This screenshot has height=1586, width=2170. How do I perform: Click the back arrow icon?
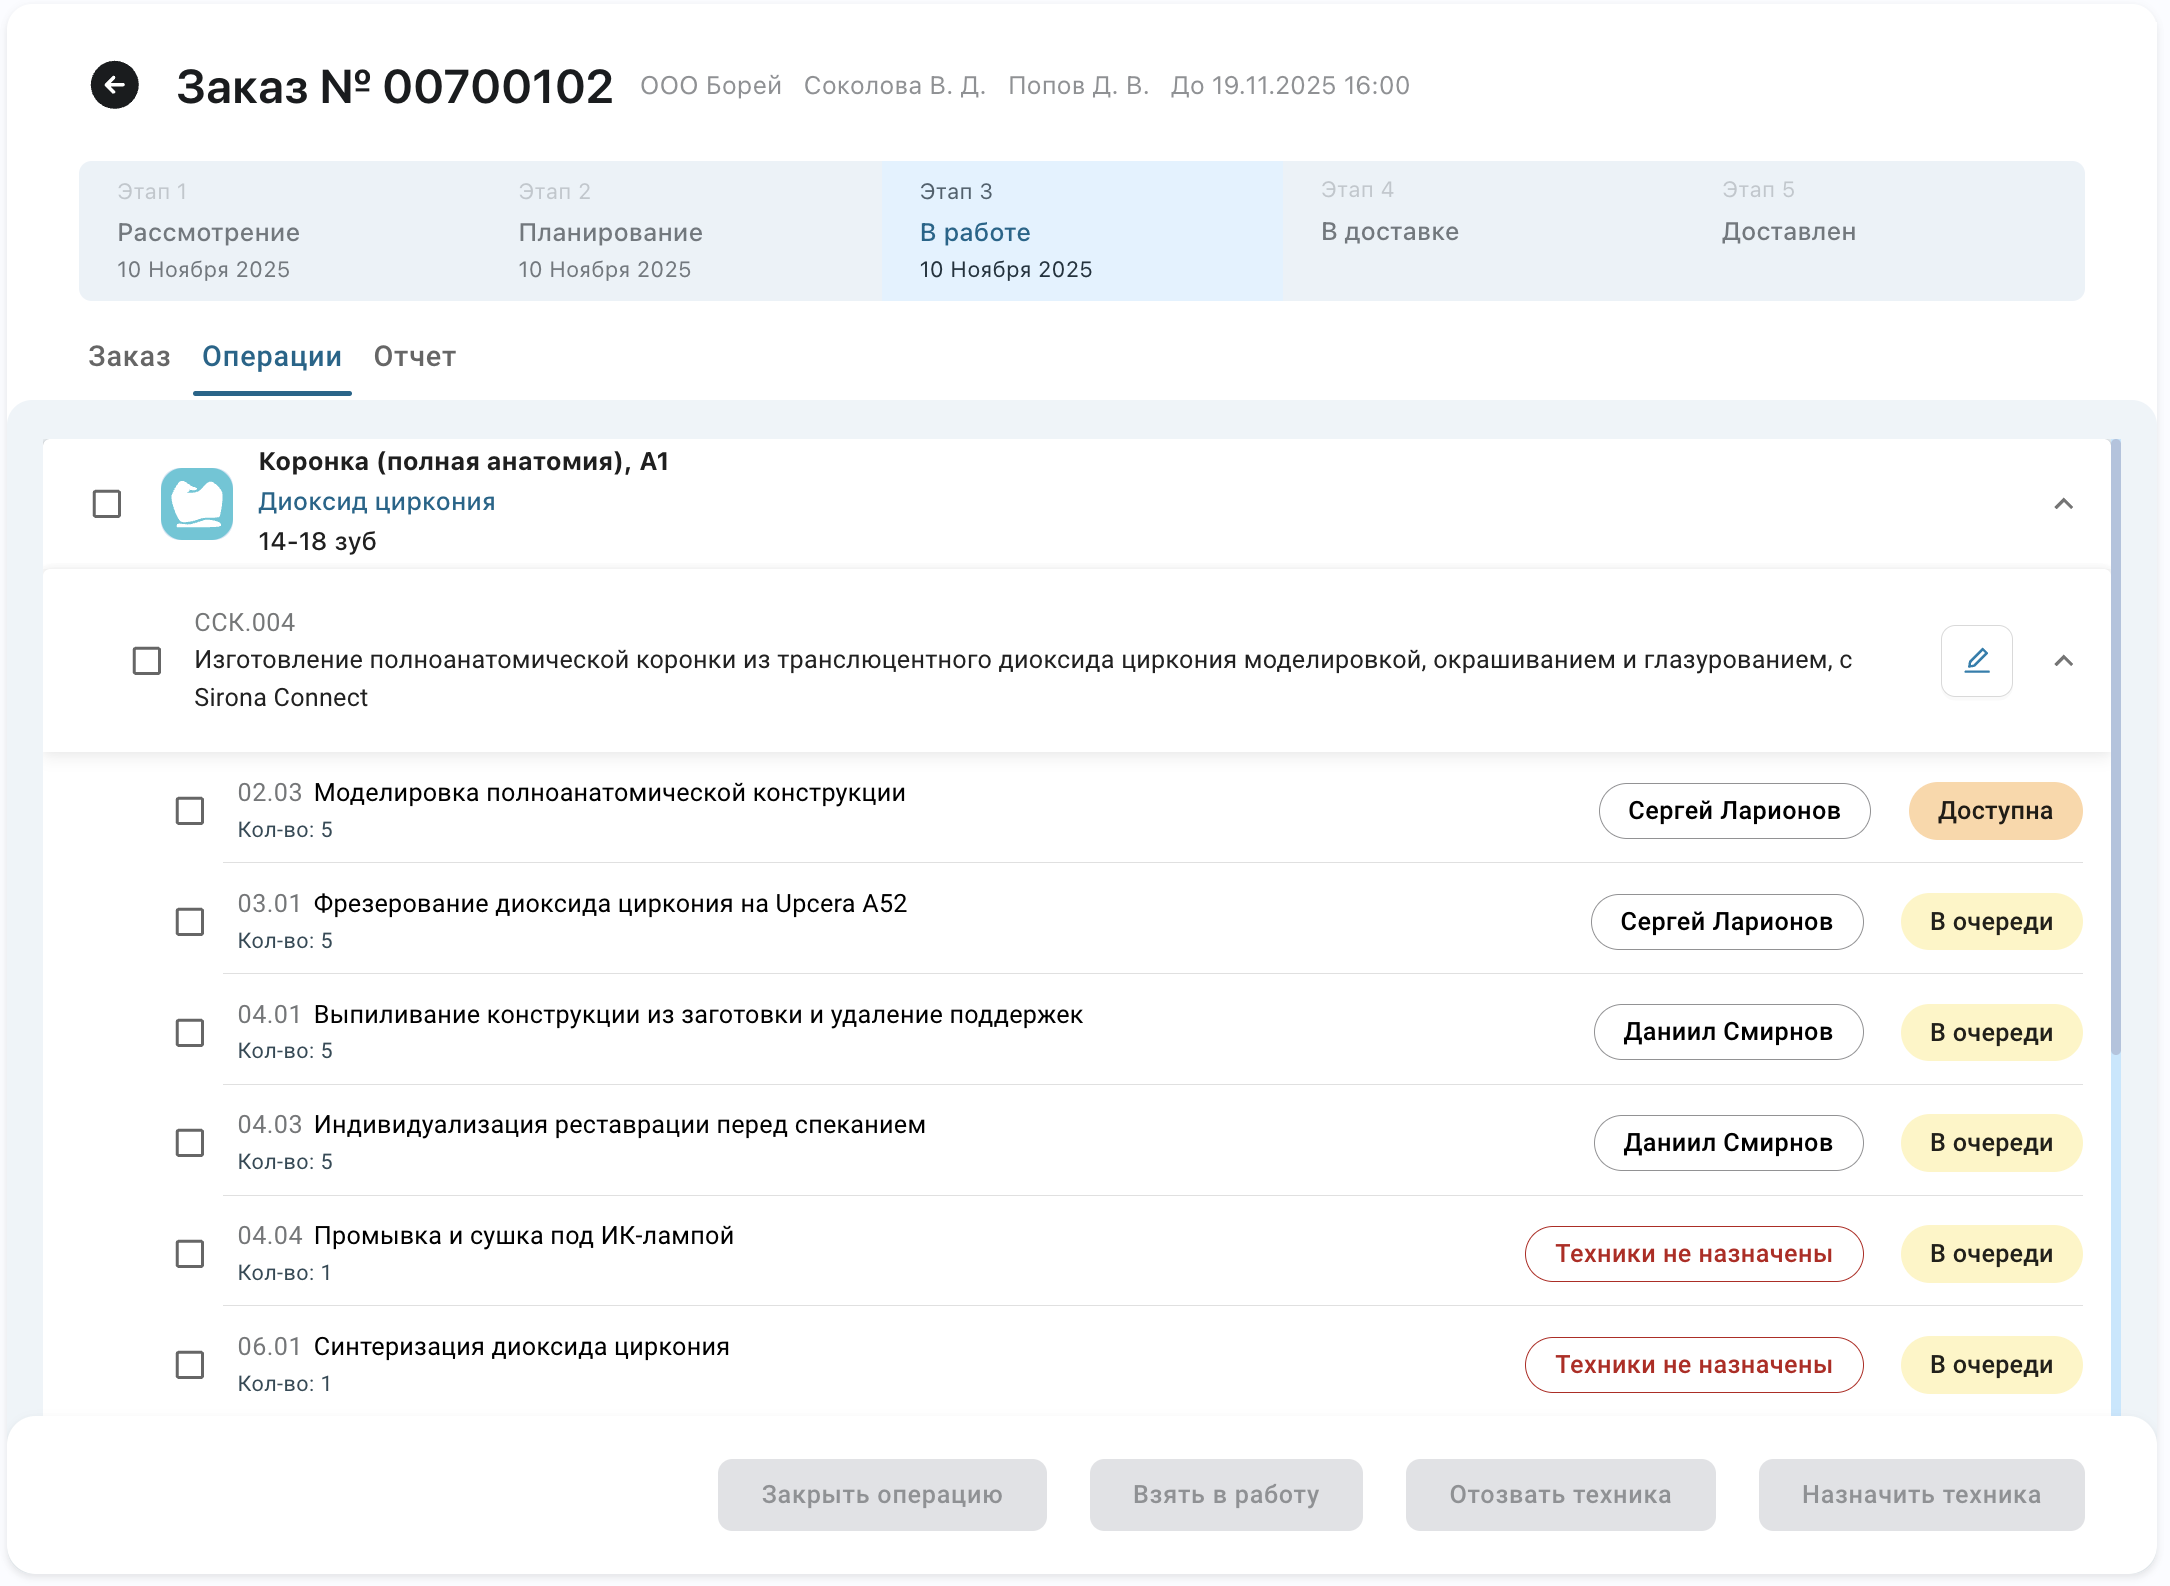tap(115, 85)
